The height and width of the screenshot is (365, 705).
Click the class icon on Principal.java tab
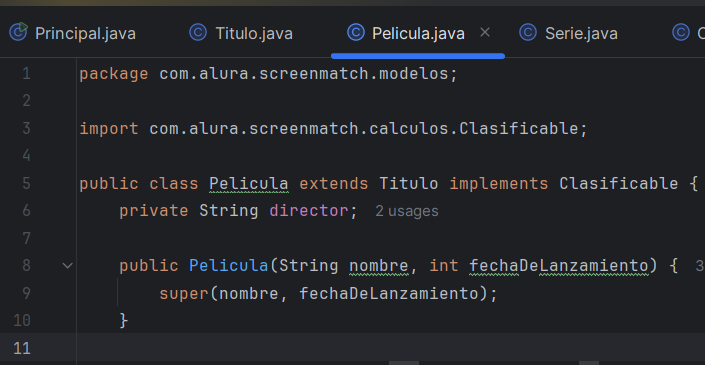pyautogui.click(x=18, y=32)
